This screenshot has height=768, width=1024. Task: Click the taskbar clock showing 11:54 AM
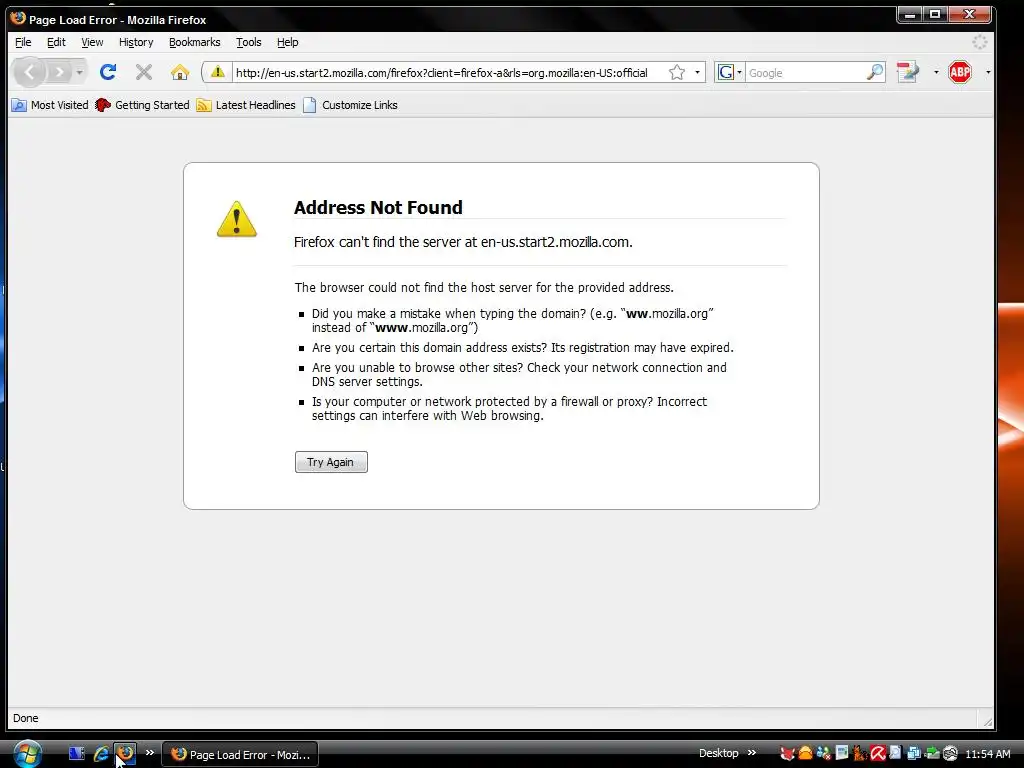point(987,754)
